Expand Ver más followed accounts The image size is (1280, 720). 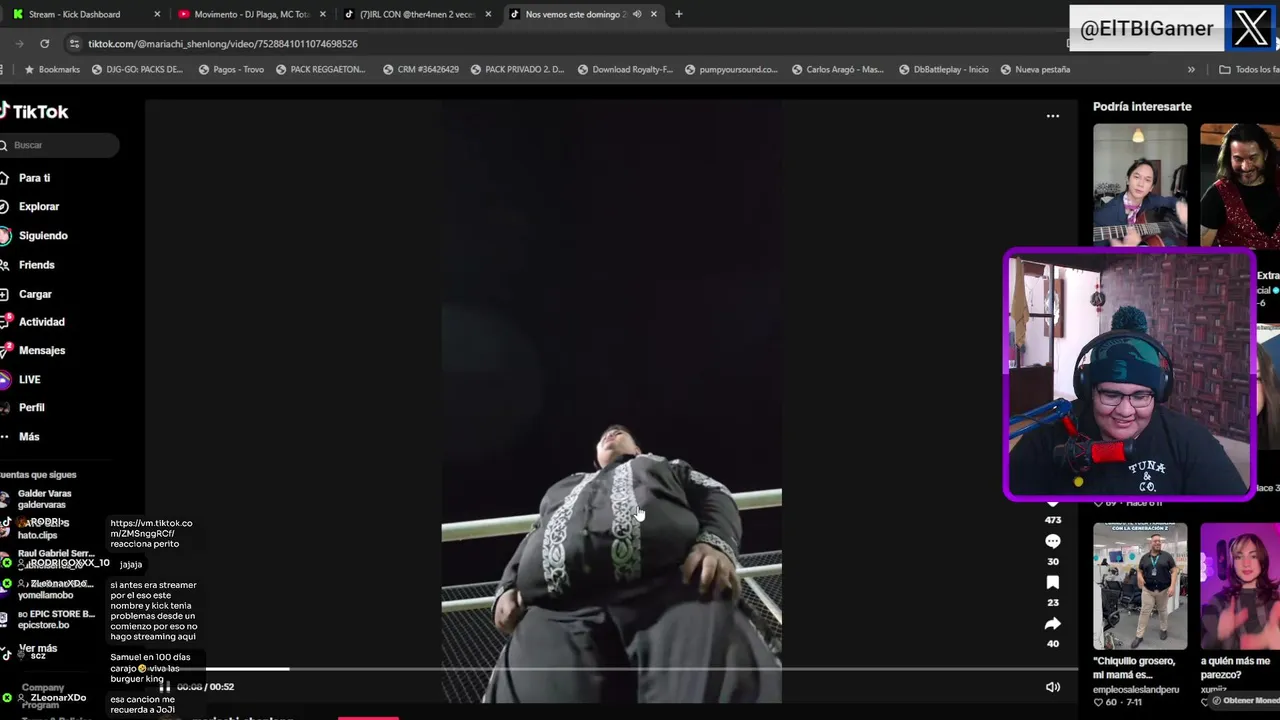pyautogui.click(x=38, y=648)
